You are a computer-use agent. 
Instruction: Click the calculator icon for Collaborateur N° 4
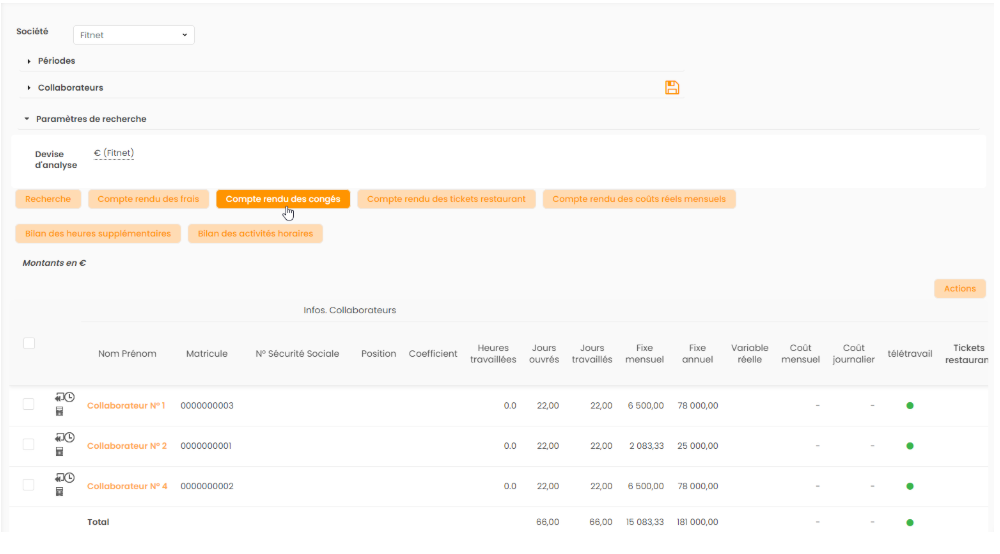(x=59, y=492)
